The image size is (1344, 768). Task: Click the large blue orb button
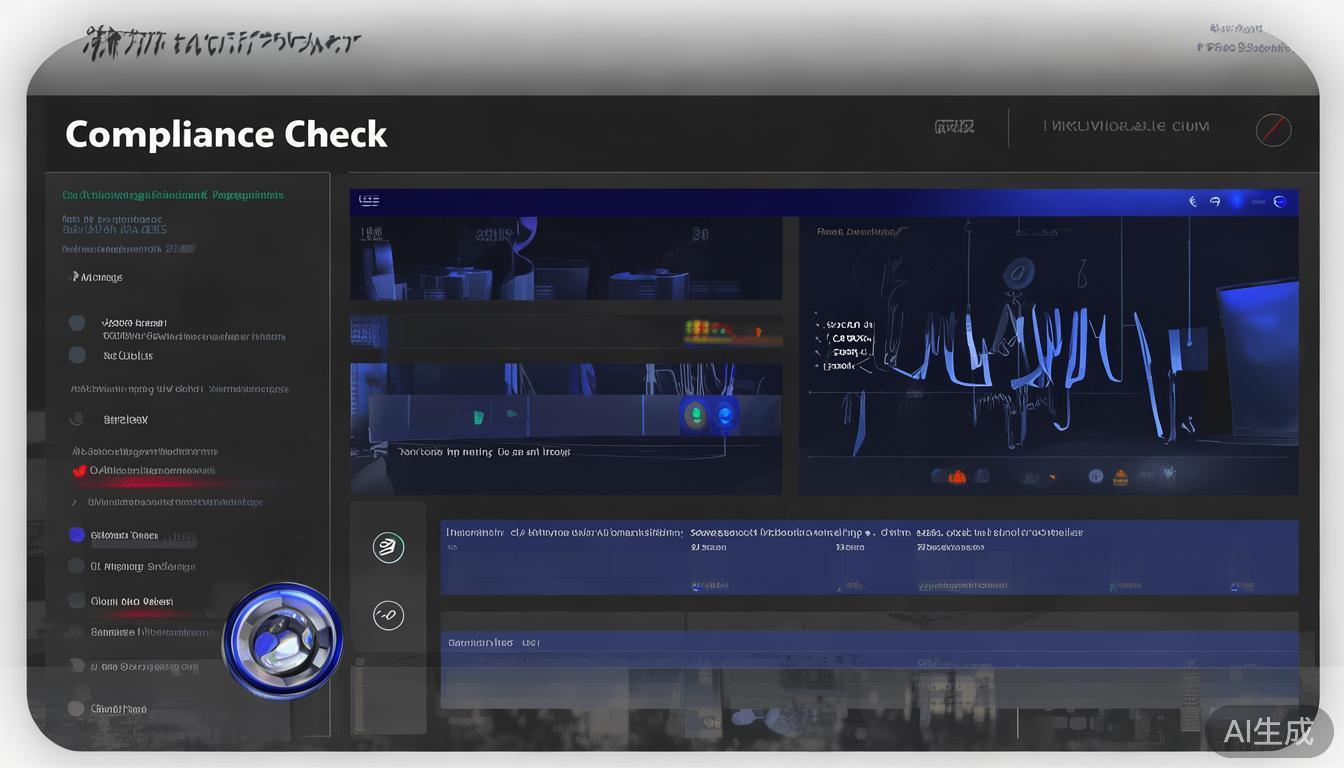point(283,641)
